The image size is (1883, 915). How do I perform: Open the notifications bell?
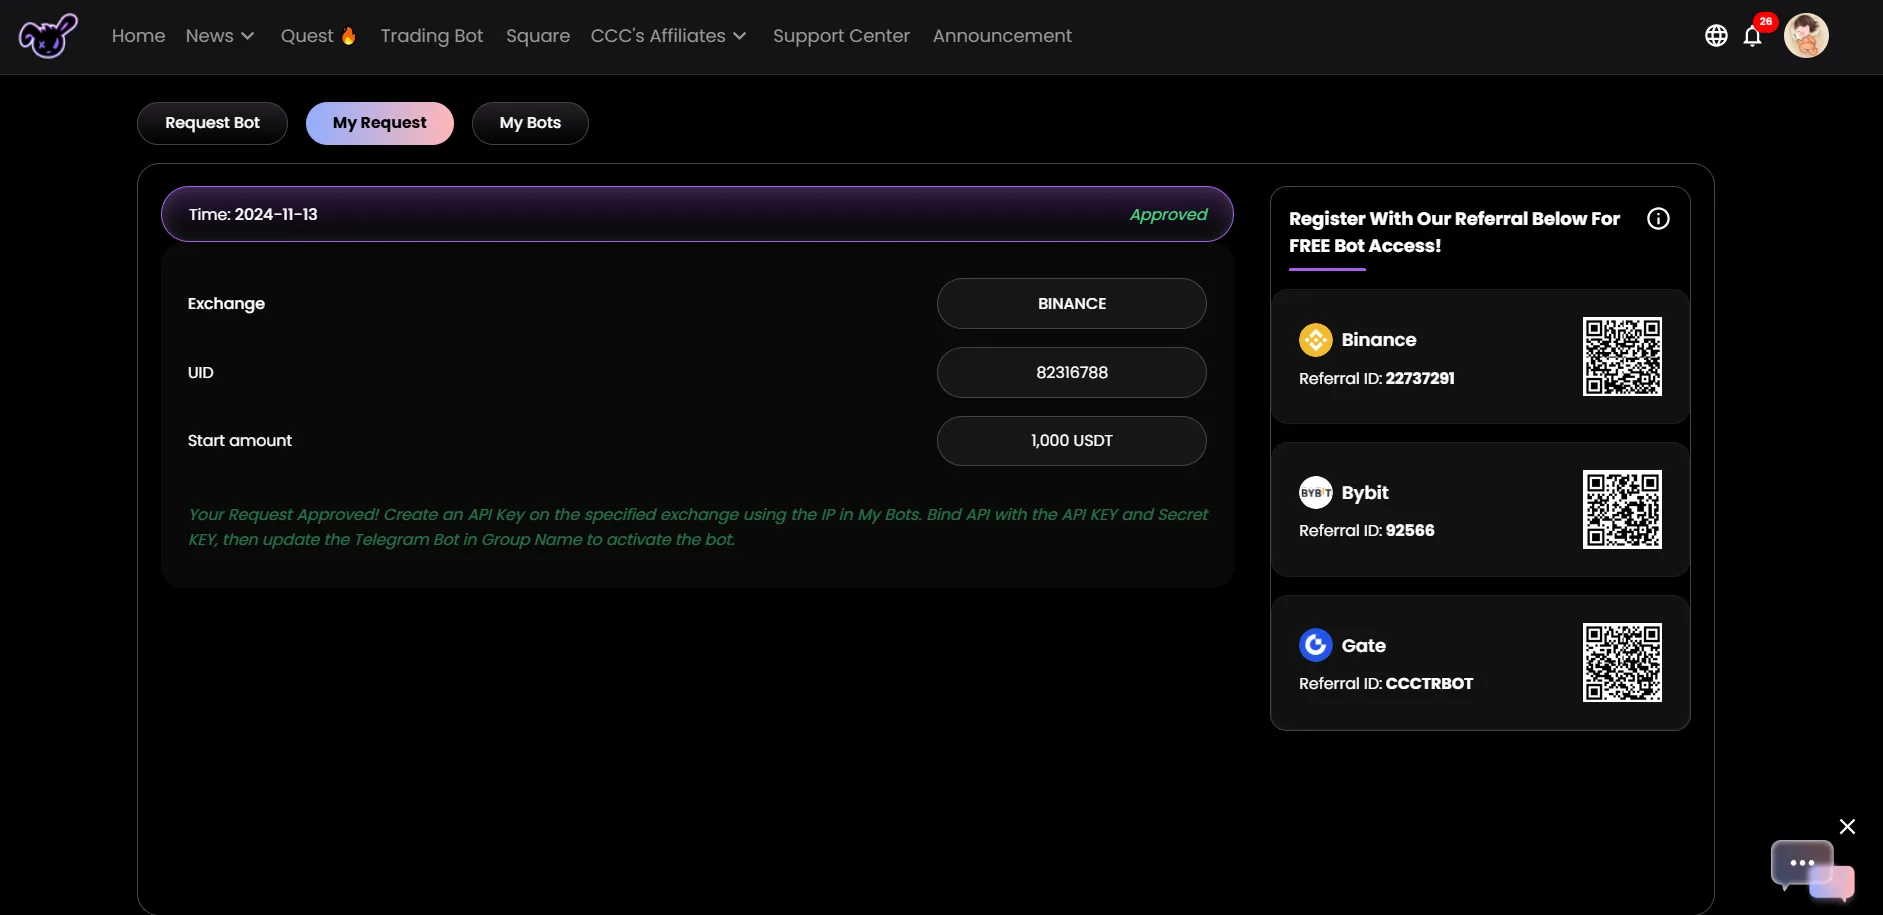coord(1752,37)
